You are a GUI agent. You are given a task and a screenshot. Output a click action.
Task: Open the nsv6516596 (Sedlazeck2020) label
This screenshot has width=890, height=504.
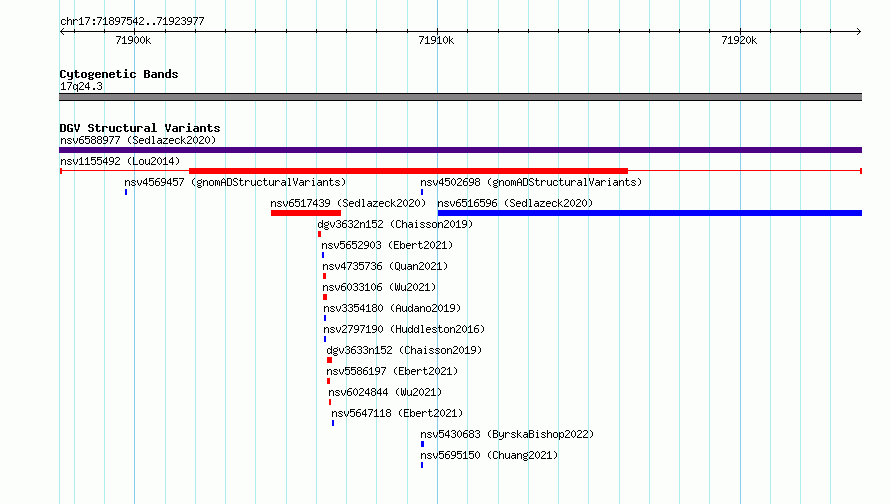click(515, 203)
